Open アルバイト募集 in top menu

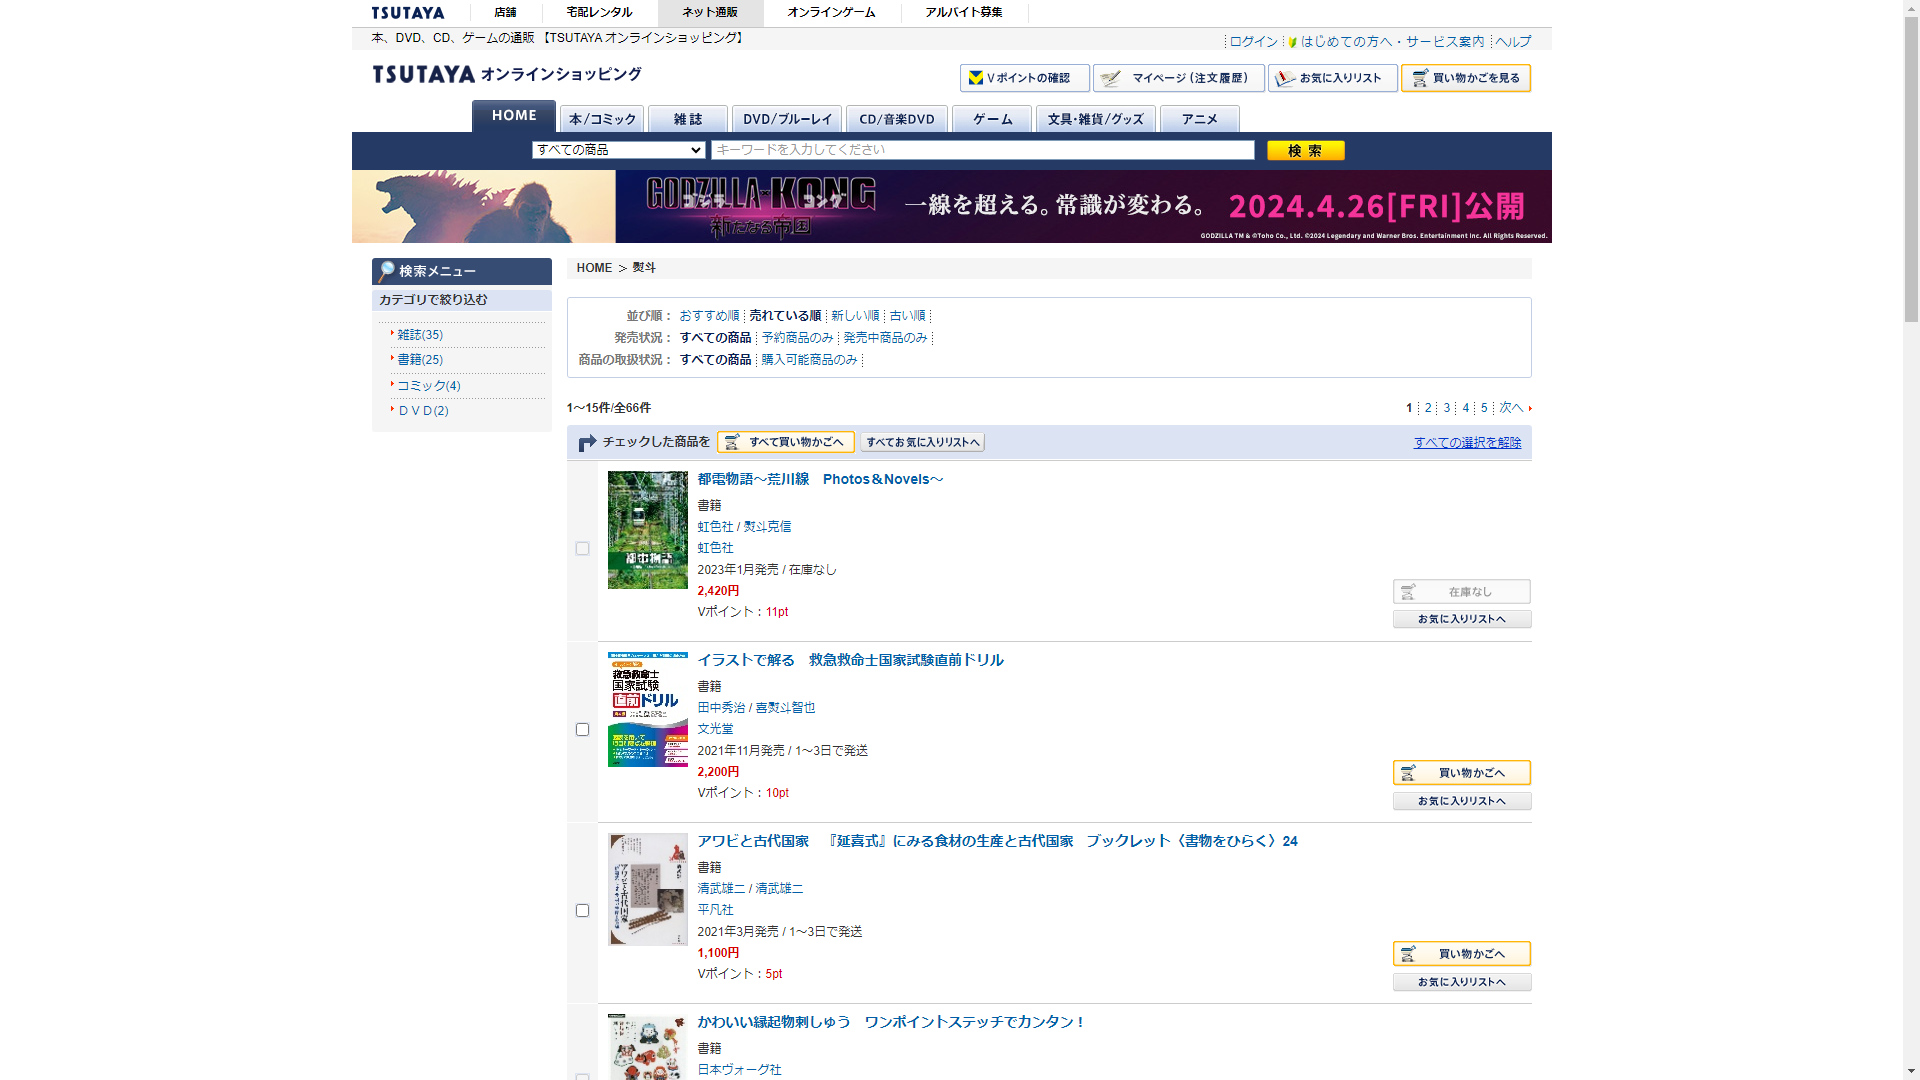964,13
